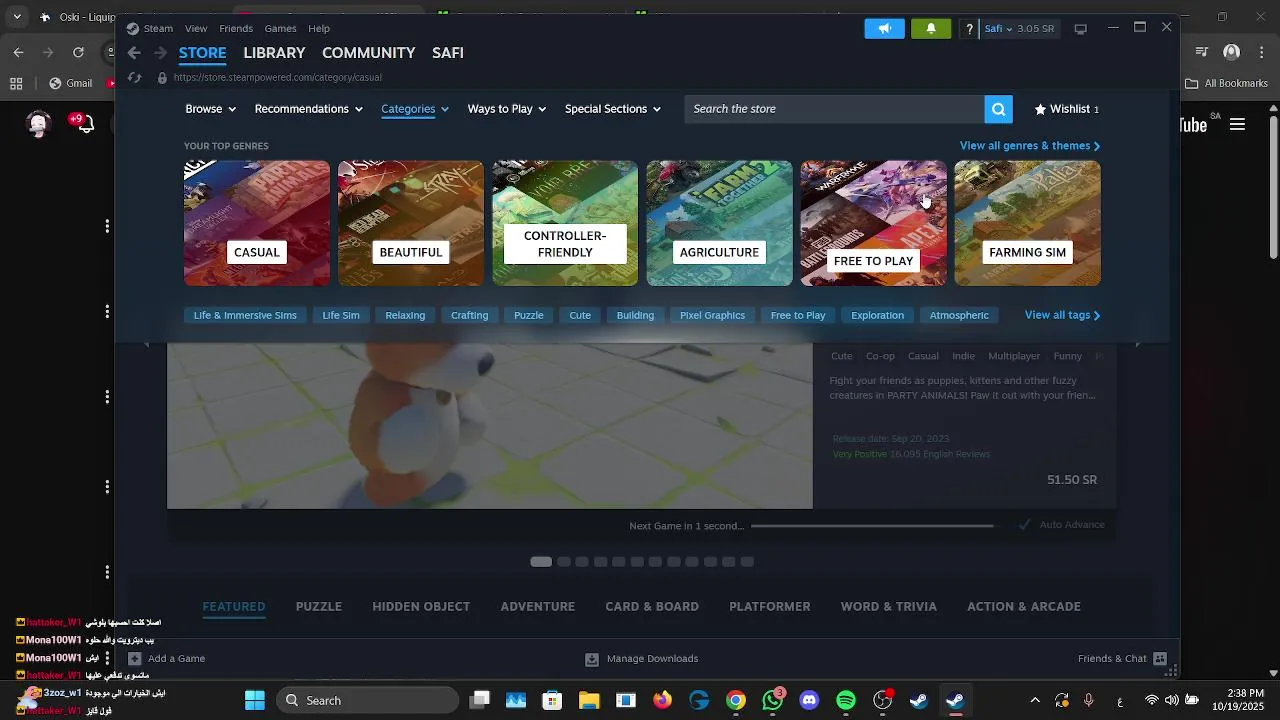
Task: Show the next featured game arrow
Action: click(1137, 345)
